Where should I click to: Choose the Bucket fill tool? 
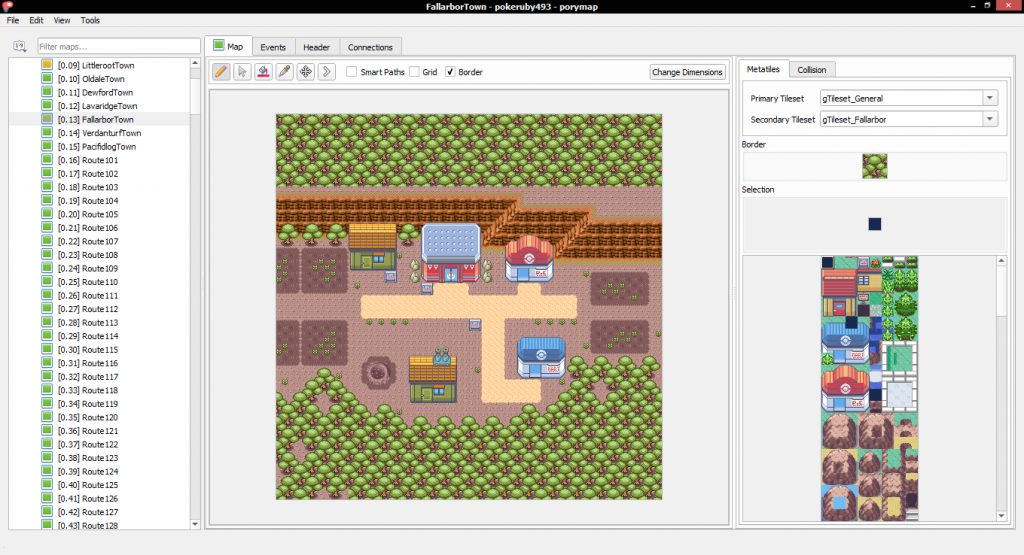pyautogui.click(x=263, y=72)
